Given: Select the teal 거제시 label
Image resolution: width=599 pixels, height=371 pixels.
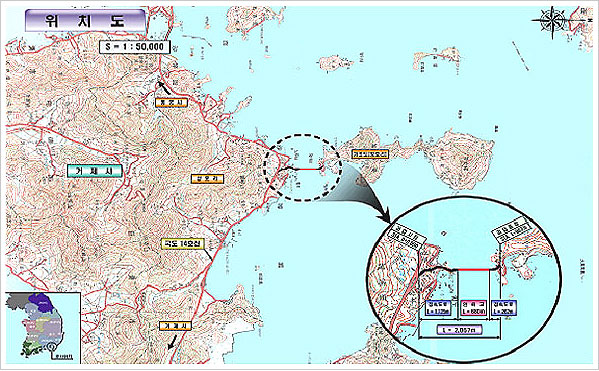Looking at the screenshot, I should coord(95,171).
